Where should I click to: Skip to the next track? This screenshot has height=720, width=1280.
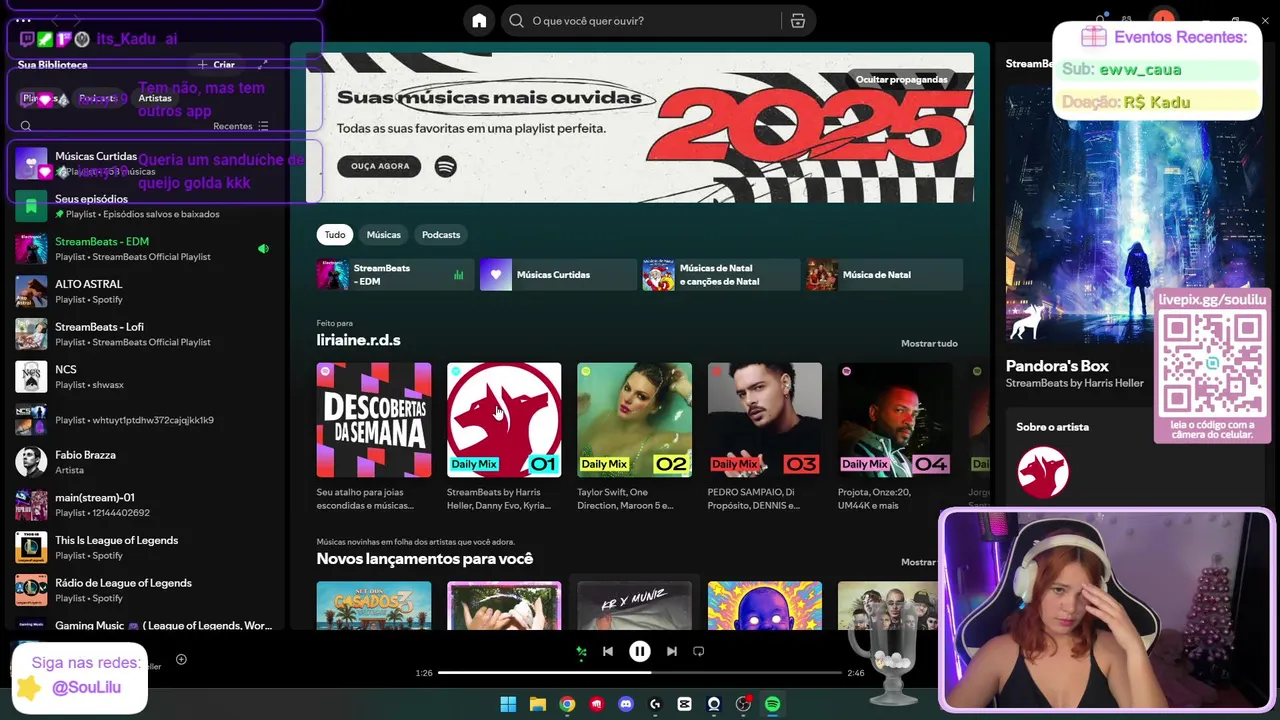(x=672, y=651)
